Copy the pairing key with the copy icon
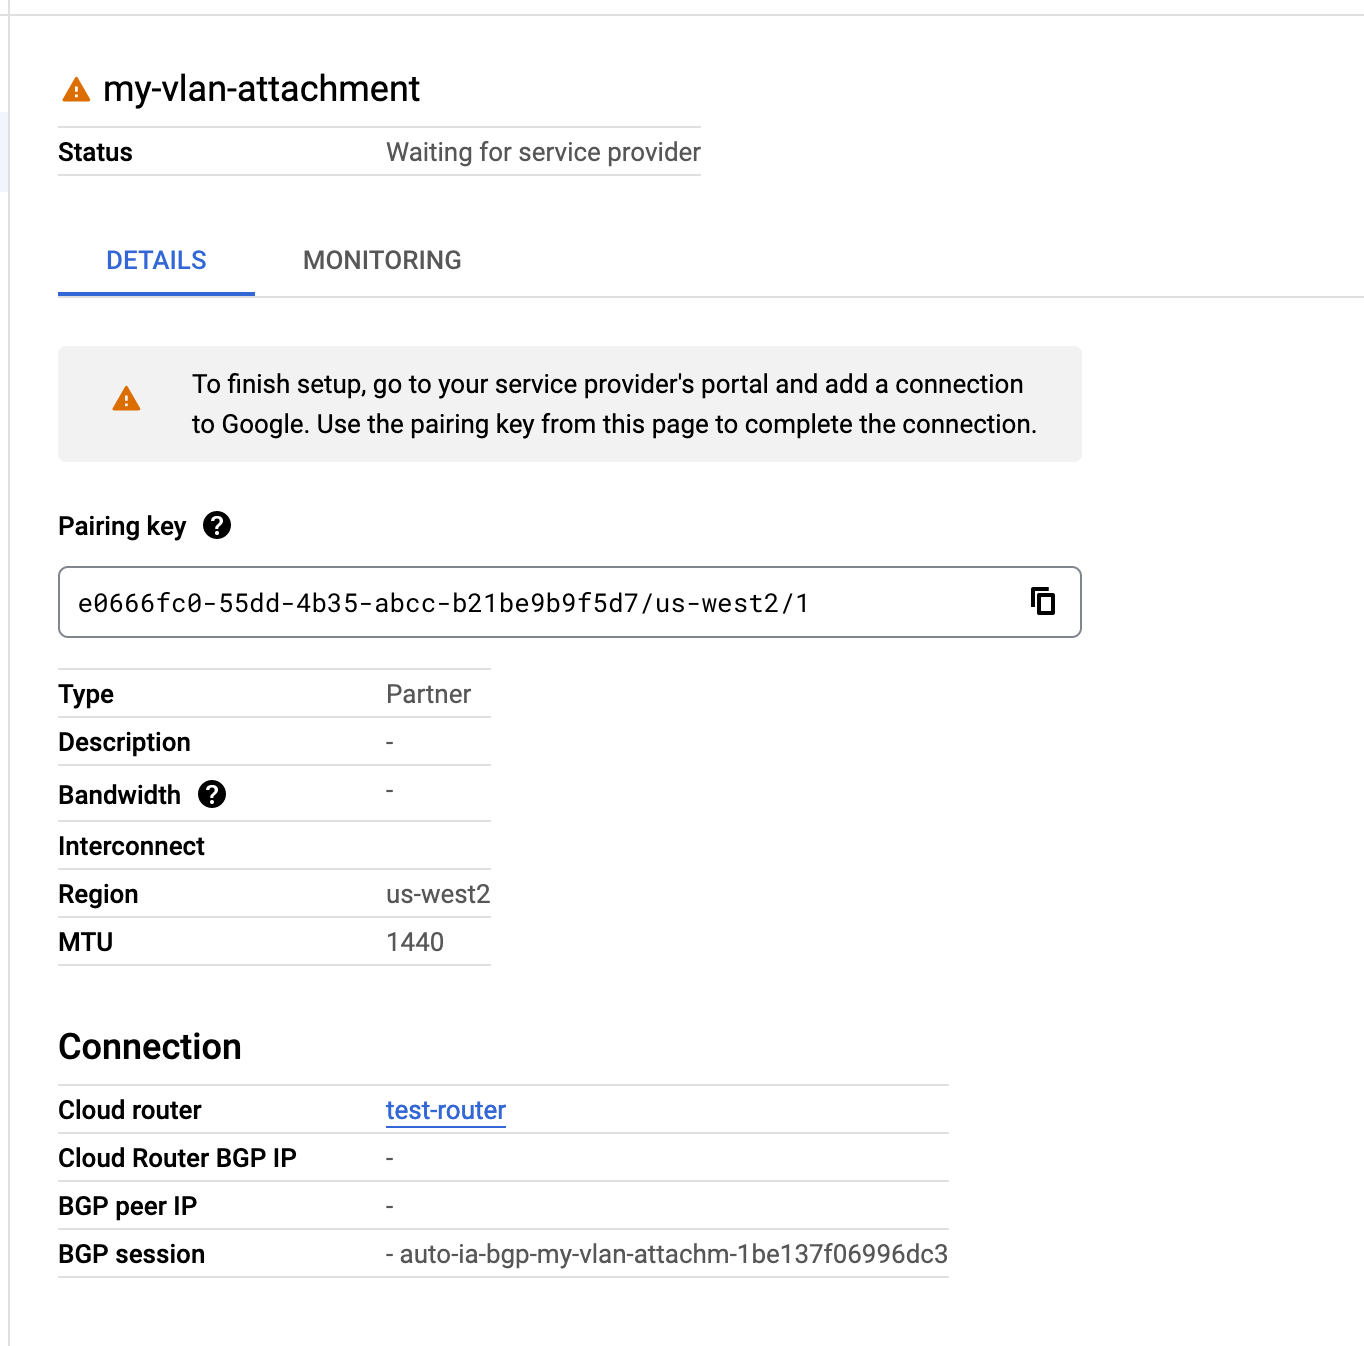The image size is (1364, 1346). 1043,601
